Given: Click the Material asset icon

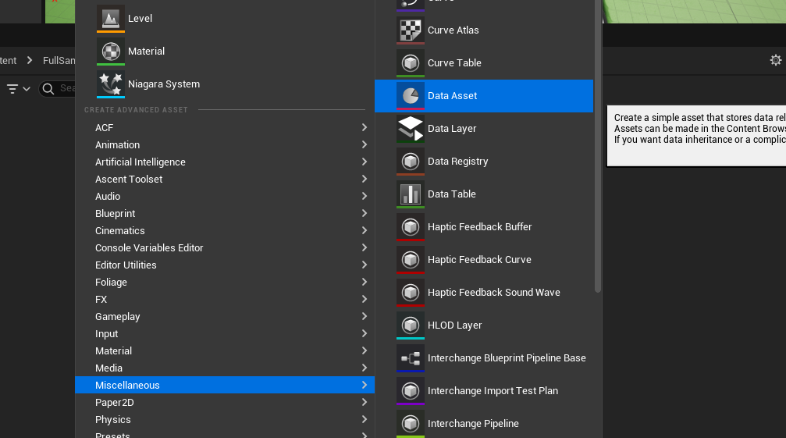Looking at the screenshot, I should (x=110, y=51).
